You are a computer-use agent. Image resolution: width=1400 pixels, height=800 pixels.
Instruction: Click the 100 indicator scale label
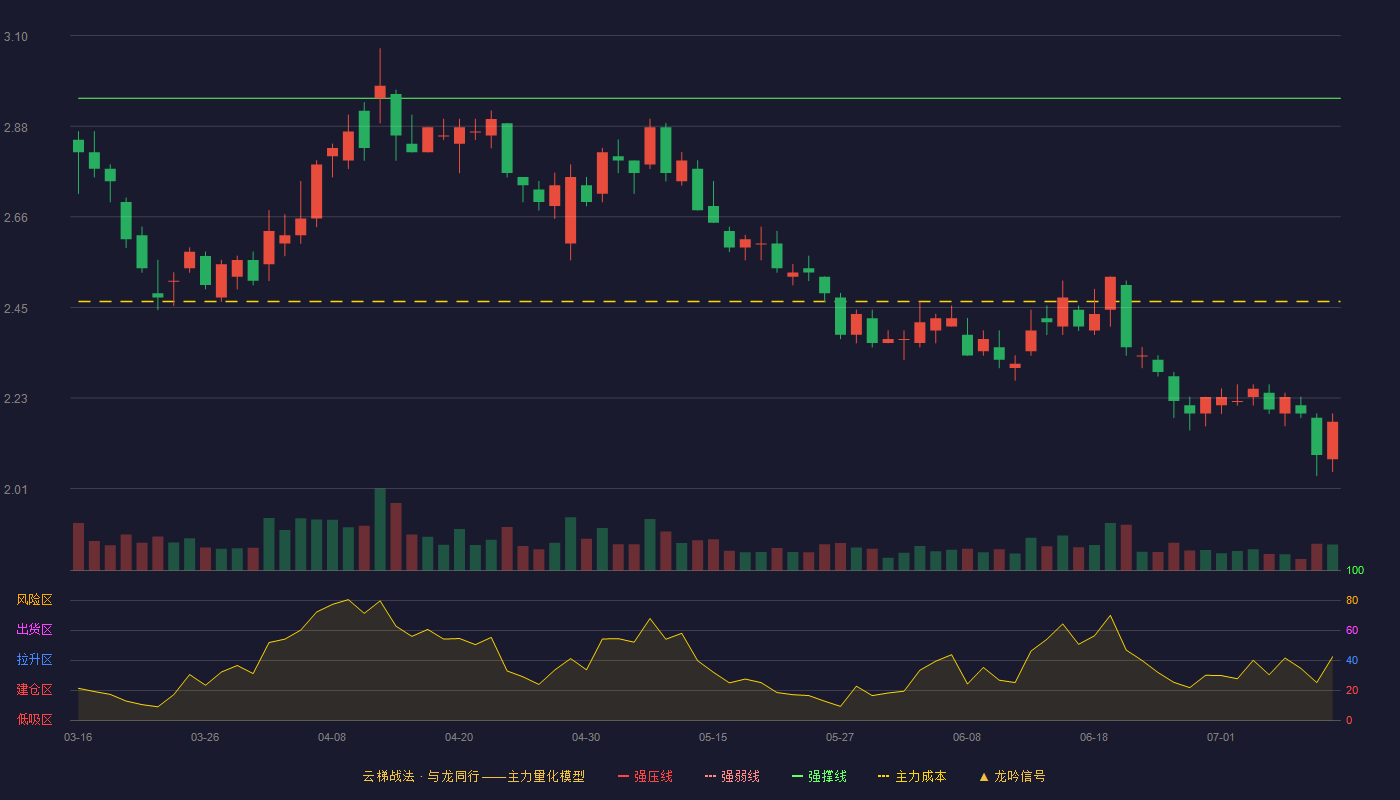coord(1355,571)
